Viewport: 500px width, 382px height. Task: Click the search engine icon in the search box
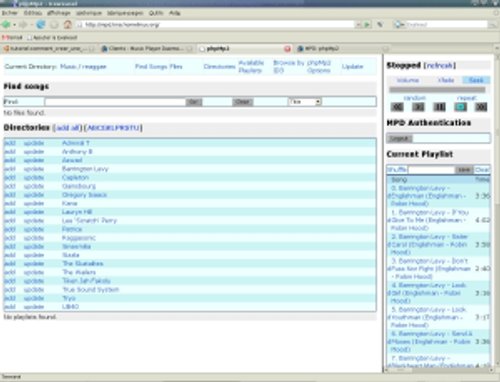coord(398,25)
